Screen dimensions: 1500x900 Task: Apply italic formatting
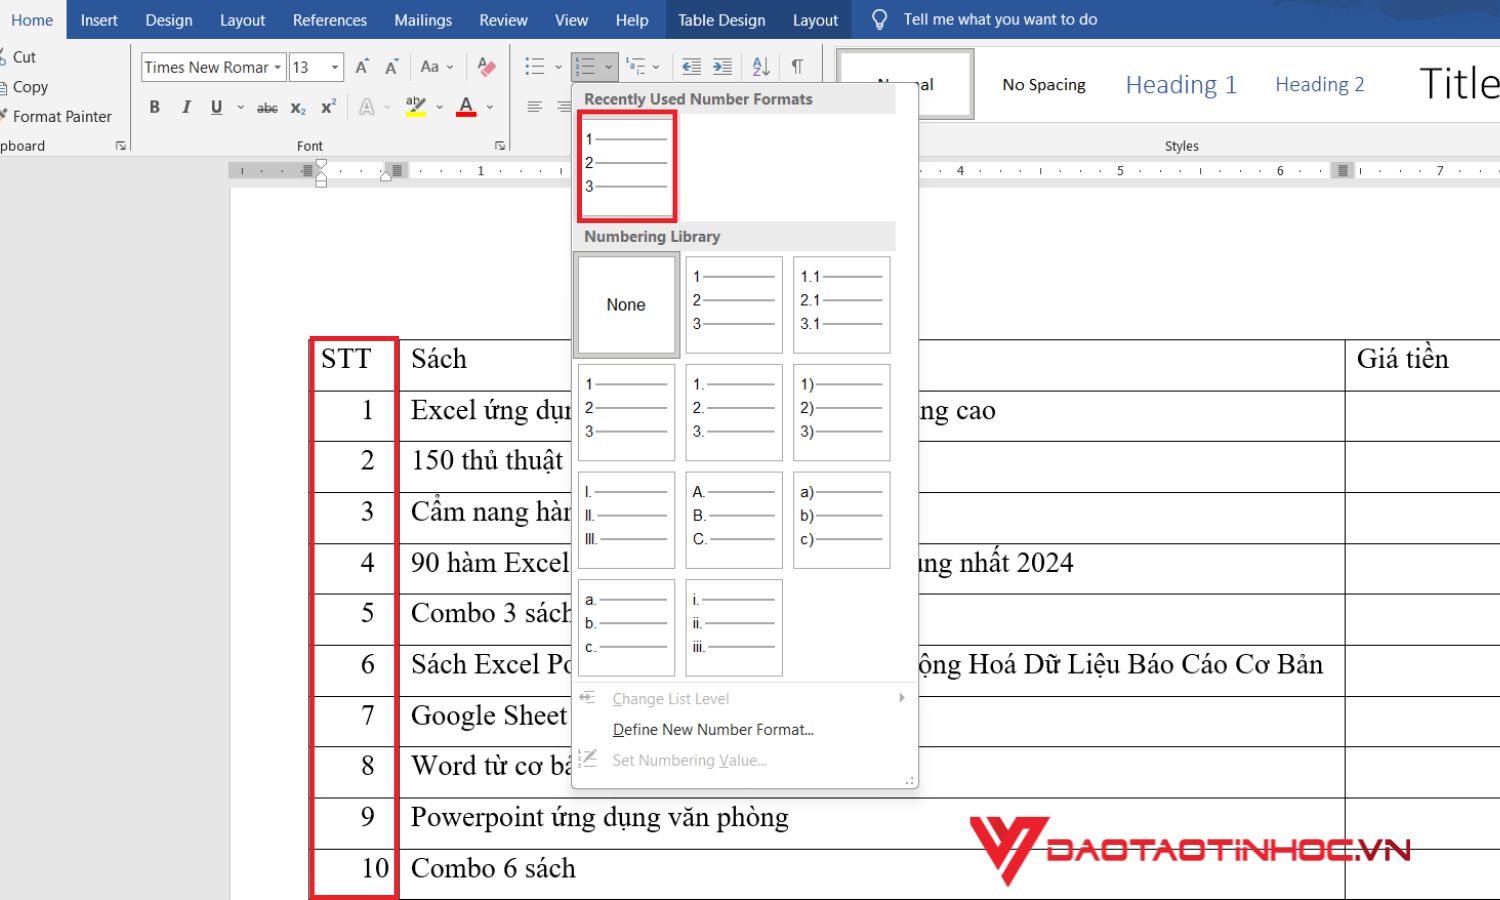[185, 106]
